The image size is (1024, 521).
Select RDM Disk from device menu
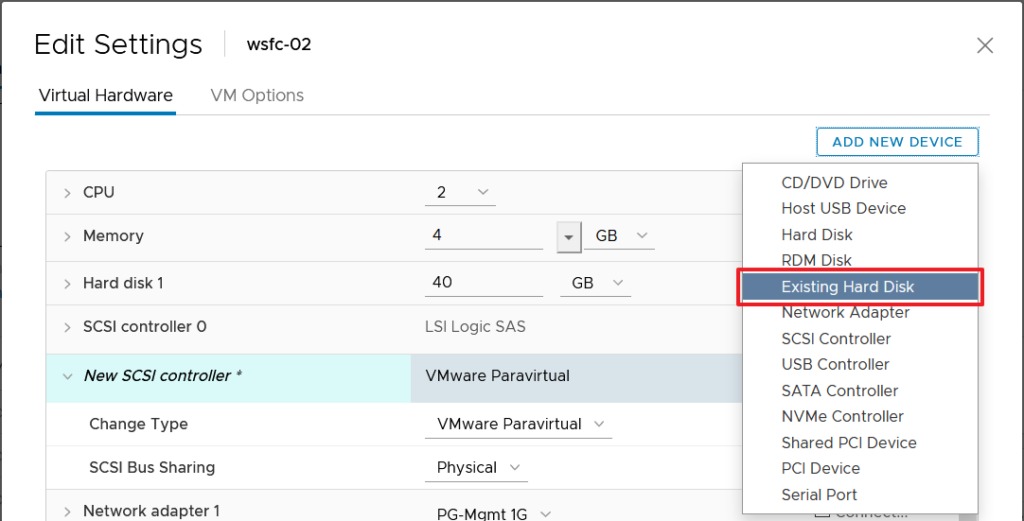(816, 261)
